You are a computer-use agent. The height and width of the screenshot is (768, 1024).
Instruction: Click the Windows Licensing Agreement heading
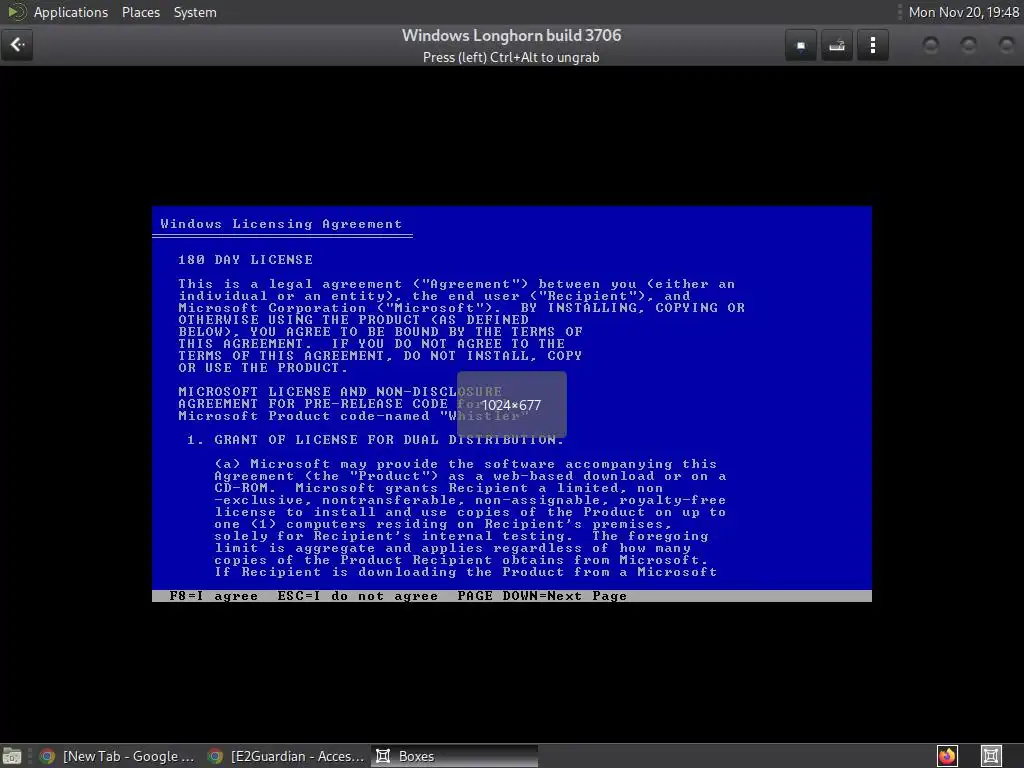[x=281, y=224]
